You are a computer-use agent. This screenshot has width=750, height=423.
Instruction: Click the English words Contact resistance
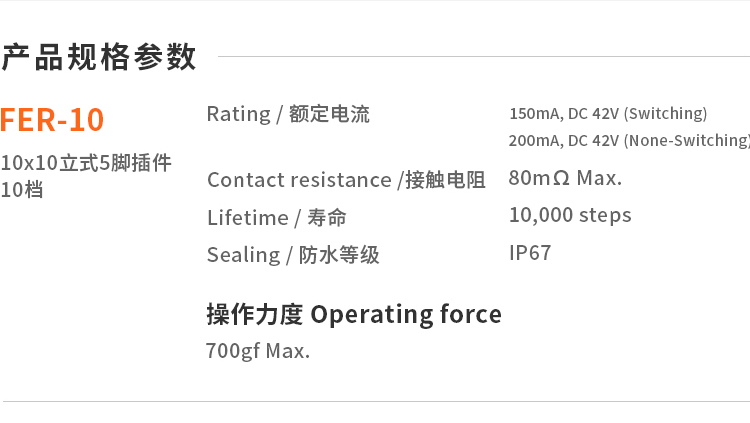[299, 180]
